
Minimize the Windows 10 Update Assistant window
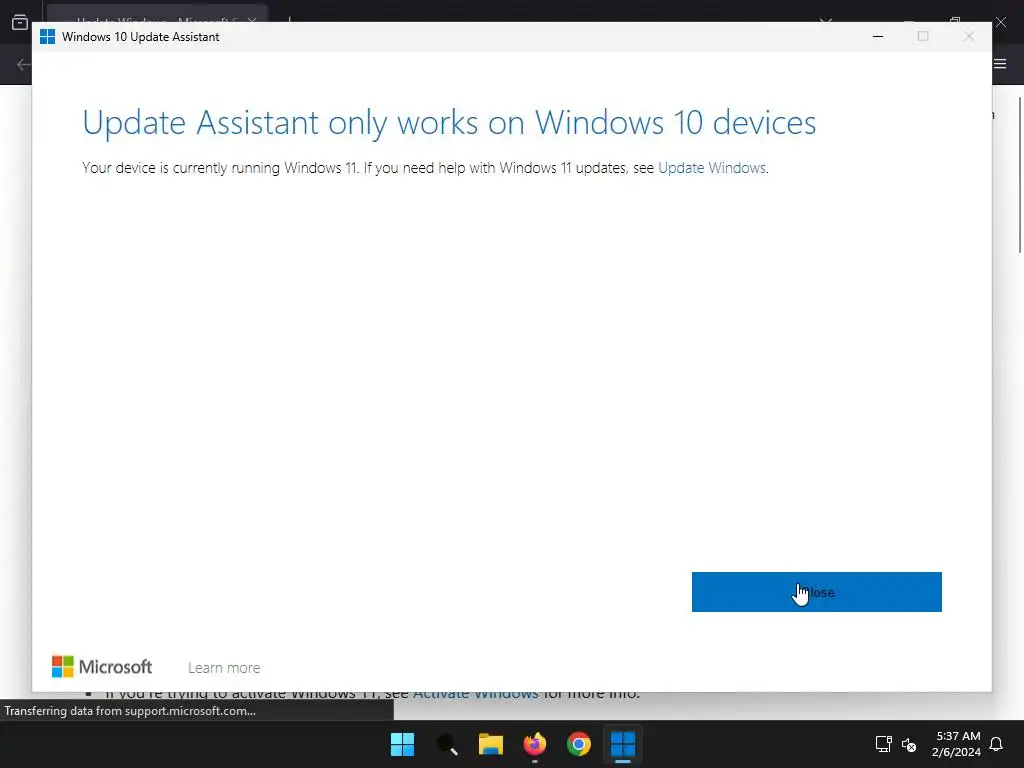pyautogui.click(x=878, y=37)
